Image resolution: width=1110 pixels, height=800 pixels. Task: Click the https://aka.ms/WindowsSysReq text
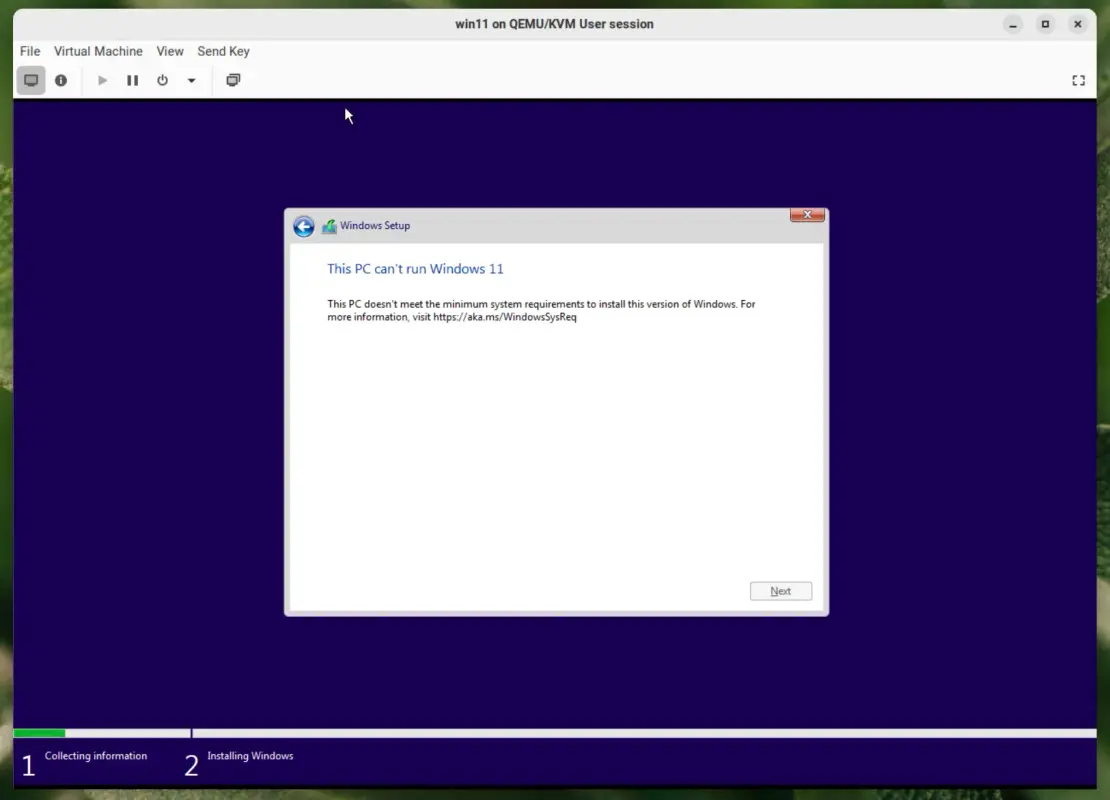(505, 317)
